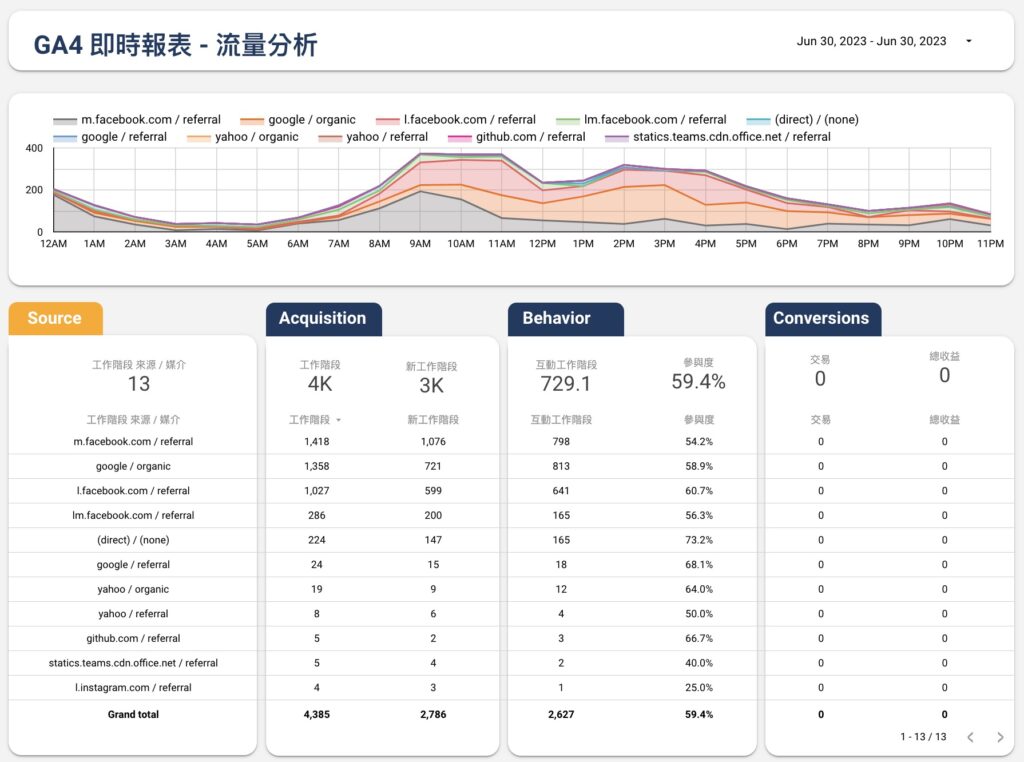The image size is (1024, 762).
Task: Click l.instagram.com / referral source row
Action: pyautogui.click(x=133, y=688)
